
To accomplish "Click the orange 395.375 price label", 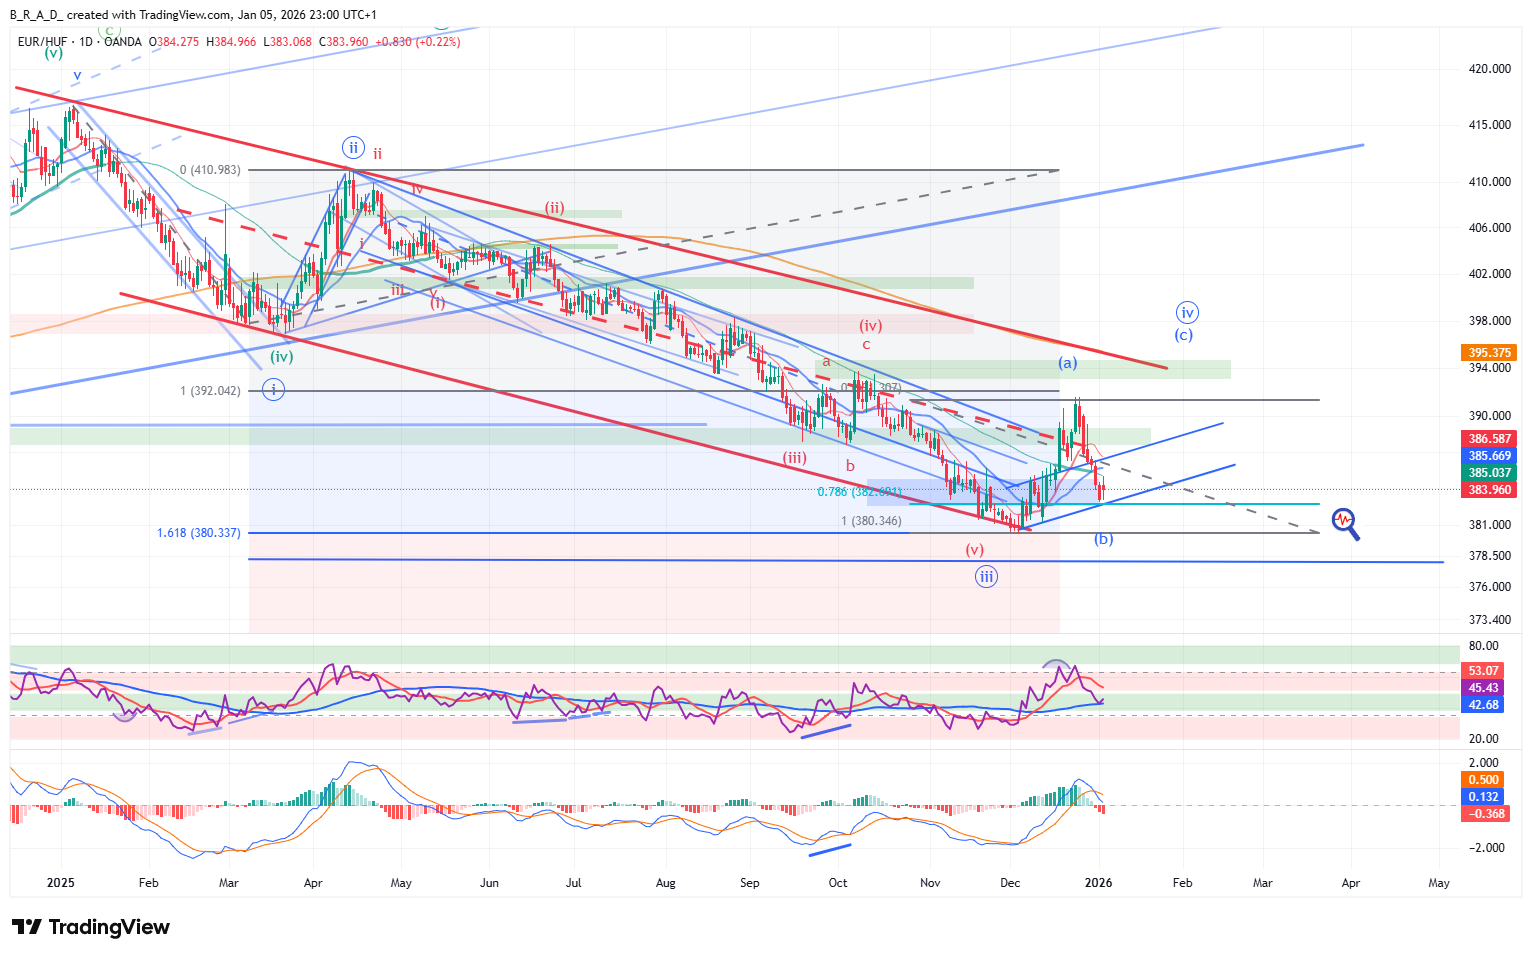I will pos(1489,353).
